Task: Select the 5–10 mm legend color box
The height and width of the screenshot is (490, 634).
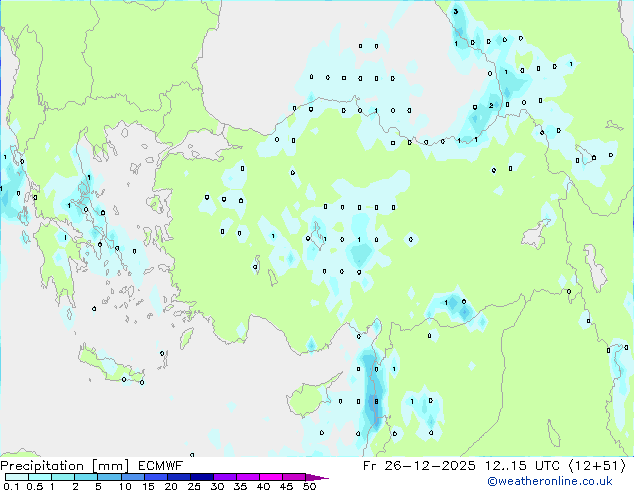Action: (109, 477)
